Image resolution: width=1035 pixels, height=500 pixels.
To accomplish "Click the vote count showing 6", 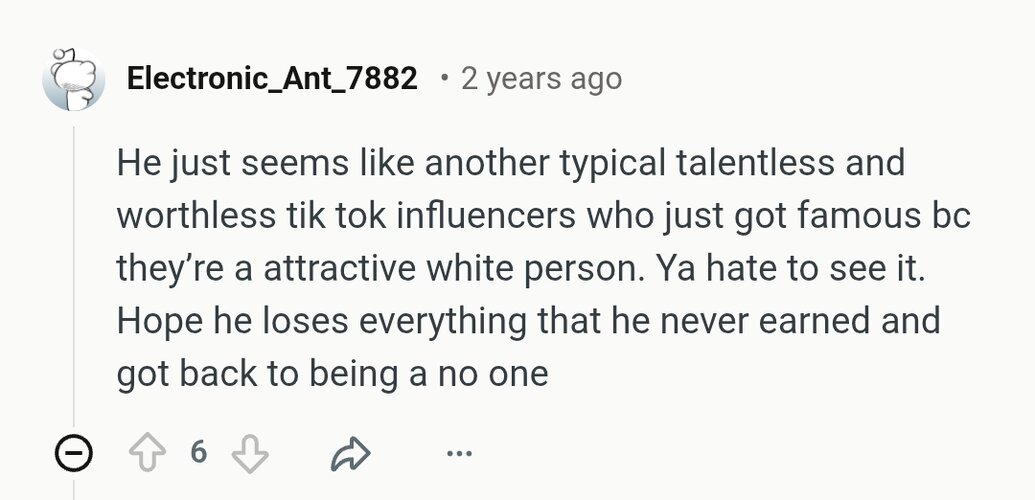I will click(198, 453).
